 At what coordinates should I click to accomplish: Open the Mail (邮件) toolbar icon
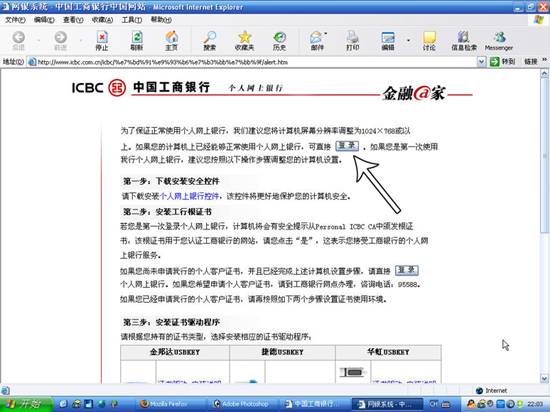click(317, 41)
